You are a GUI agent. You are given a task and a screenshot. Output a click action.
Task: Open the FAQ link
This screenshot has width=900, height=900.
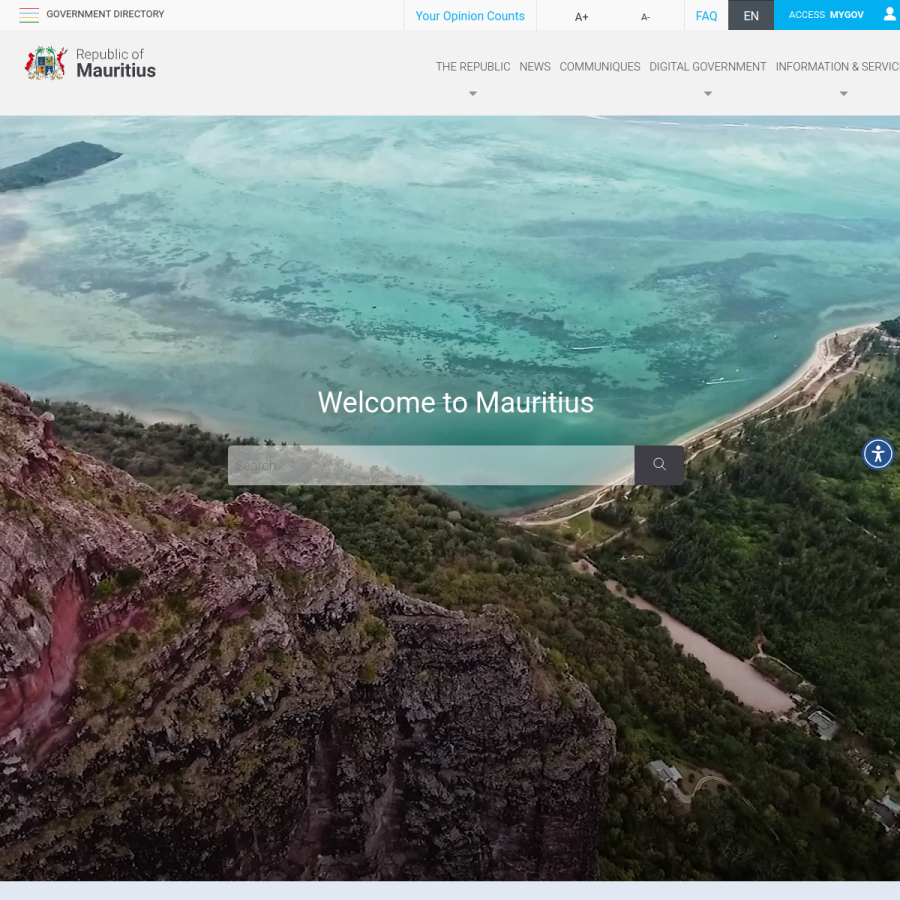pyautogui.click(x=706, y=16)
